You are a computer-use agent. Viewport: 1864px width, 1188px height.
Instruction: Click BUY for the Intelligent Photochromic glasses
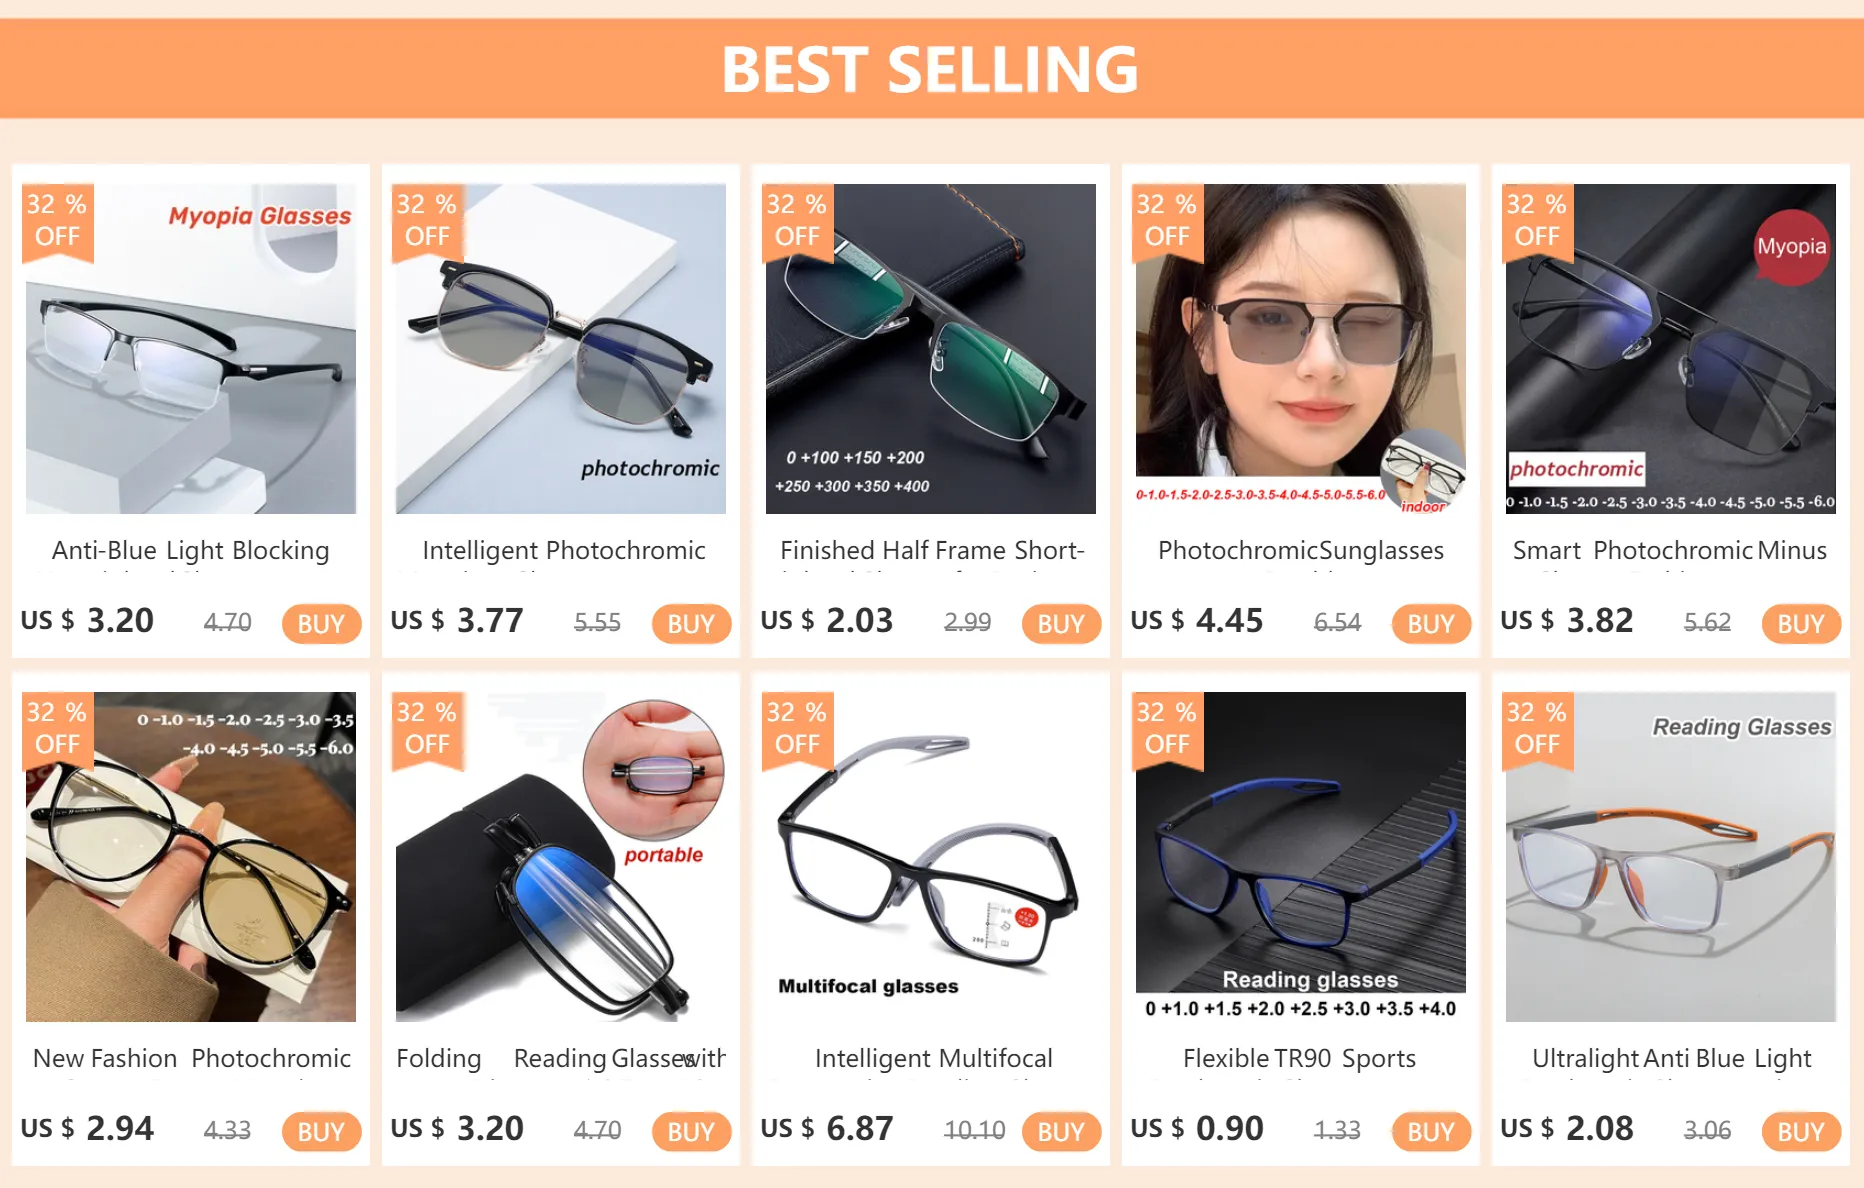(691, 623)
